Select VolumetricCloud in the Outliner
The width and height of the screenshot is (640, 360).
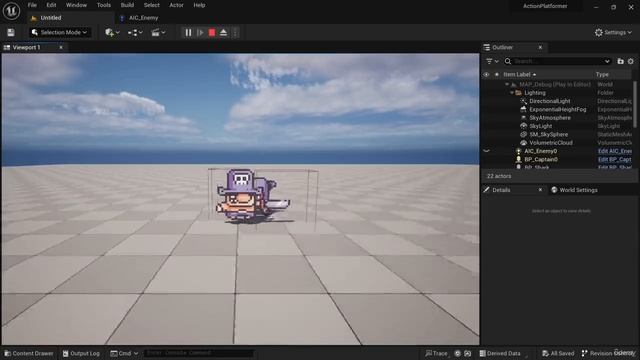pos(551,143)
